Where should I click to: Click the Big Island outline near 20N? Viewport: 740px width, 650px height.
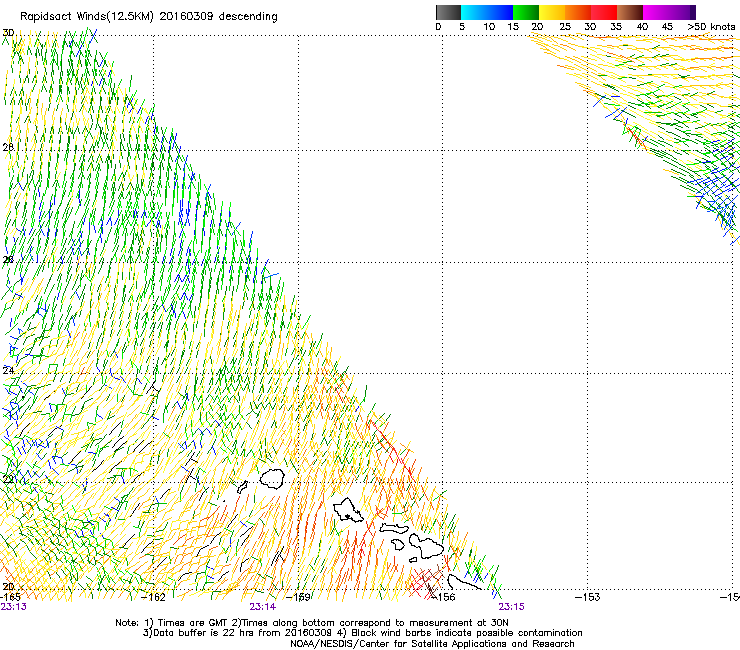[465, 582]
